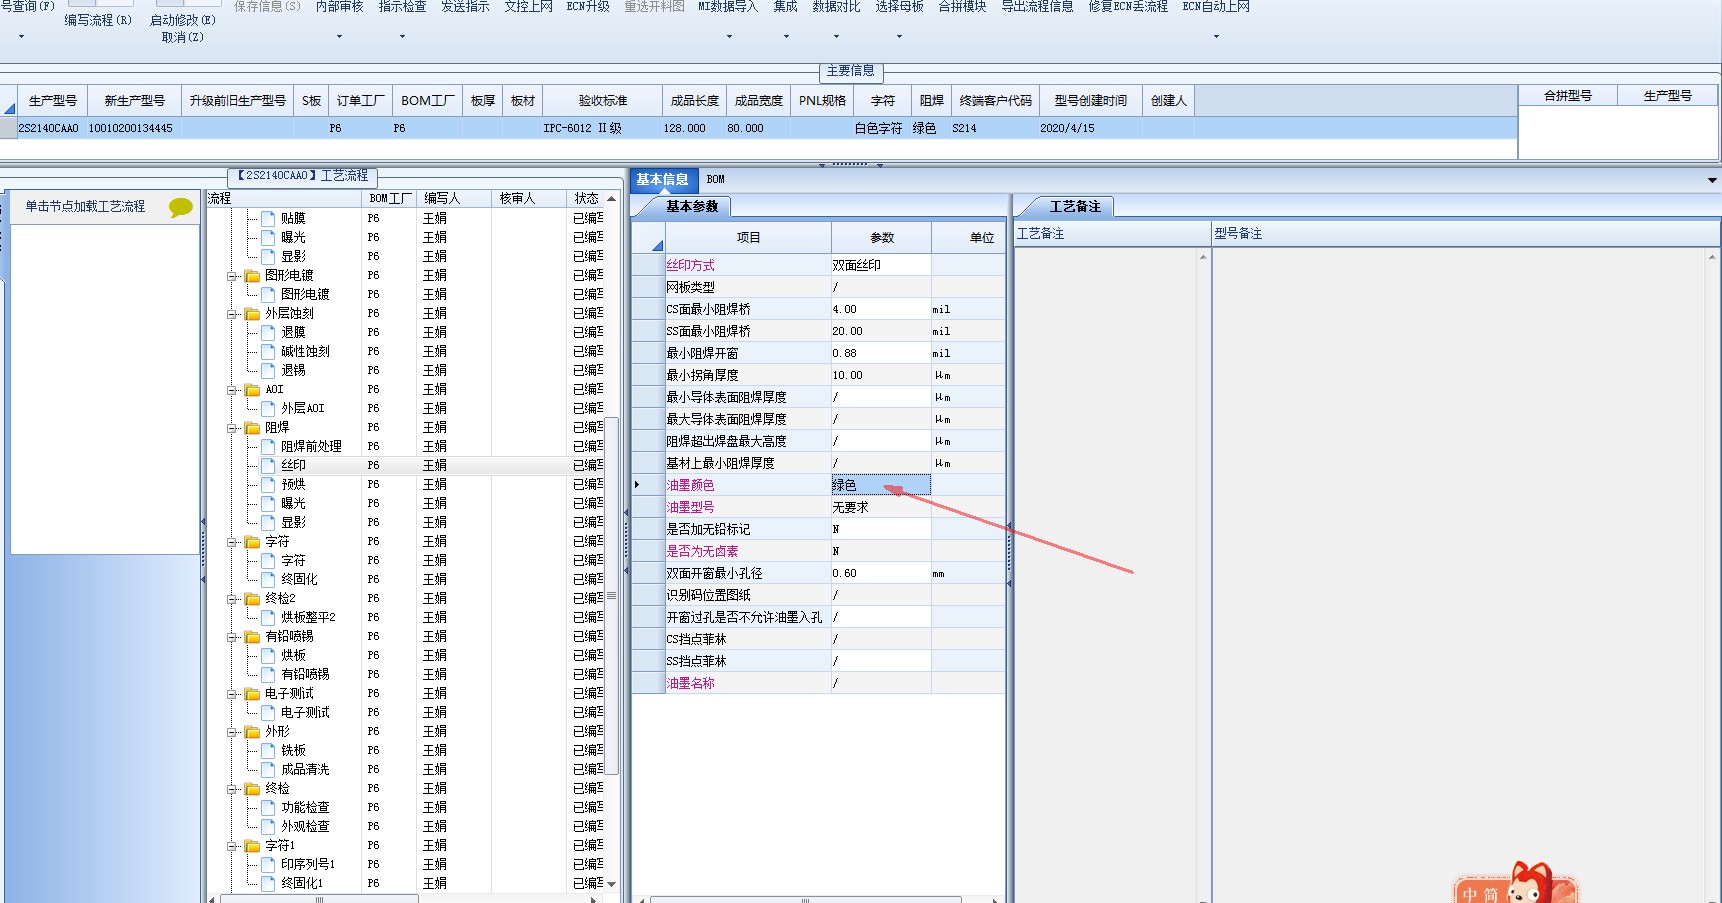
Task: Collapse the 阻焊 folder node
Action: (x=232, y=428)
